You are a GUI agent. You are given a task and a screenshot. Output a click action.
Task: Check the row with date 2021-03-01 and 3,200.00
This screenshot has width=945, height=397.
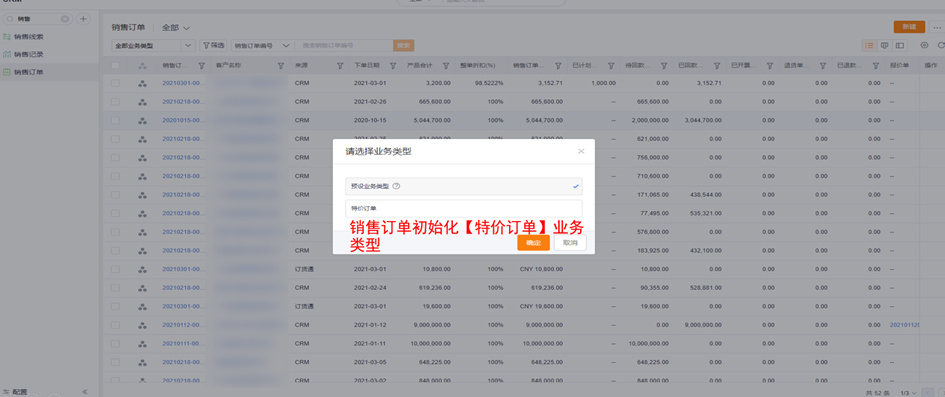point(115,83)
